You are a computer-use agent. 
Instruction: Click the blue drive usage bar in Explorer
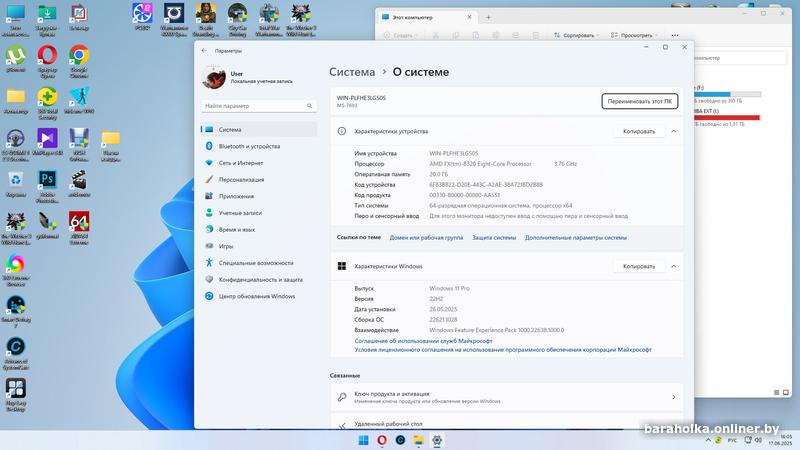pyautogui.click(x=727, y=94)
